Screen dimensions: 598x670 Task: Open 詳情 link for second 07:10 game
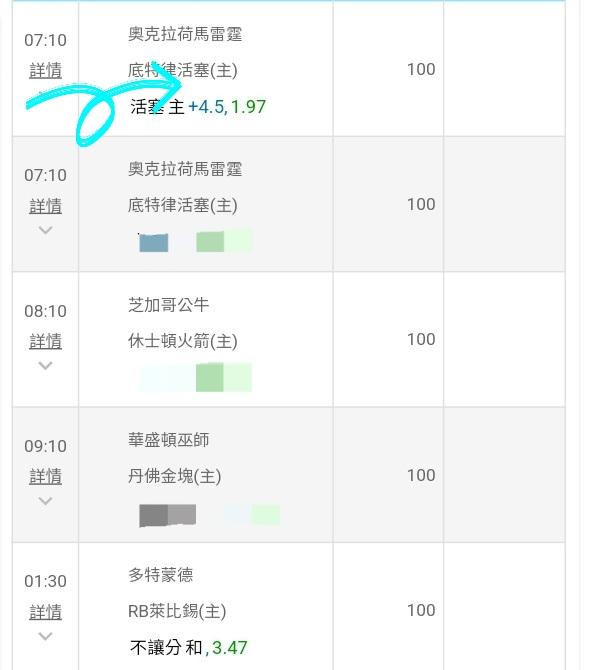pos(45,206)
